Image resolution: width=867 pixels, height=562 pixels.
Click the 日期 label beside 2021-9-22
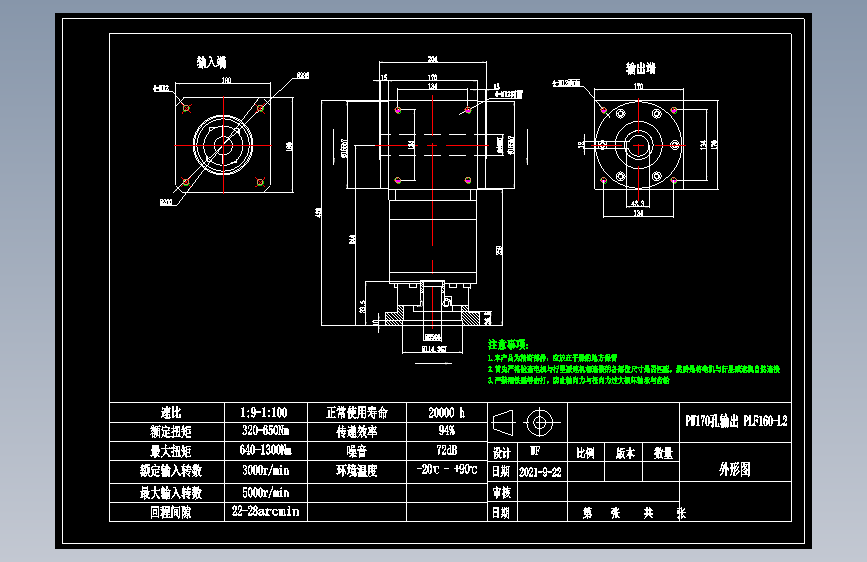(501, 471)
